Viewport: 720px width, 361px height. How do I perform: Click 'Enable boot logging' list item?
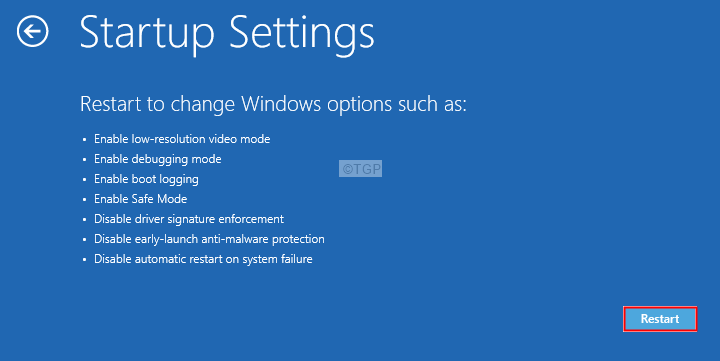click(146, 179)
